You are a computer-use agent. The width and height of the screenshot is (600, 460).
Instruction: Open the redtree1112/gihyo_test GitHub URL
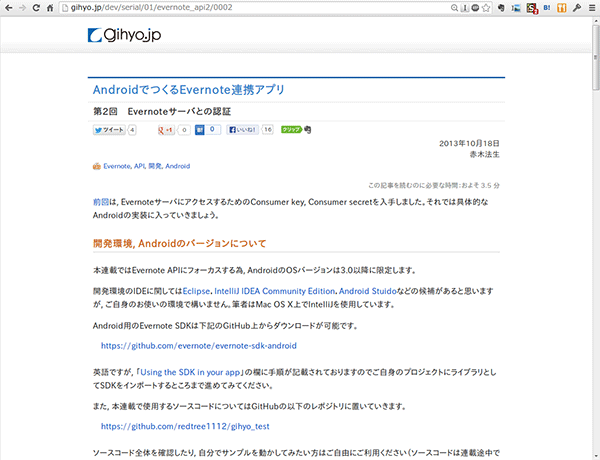point(185,426)
